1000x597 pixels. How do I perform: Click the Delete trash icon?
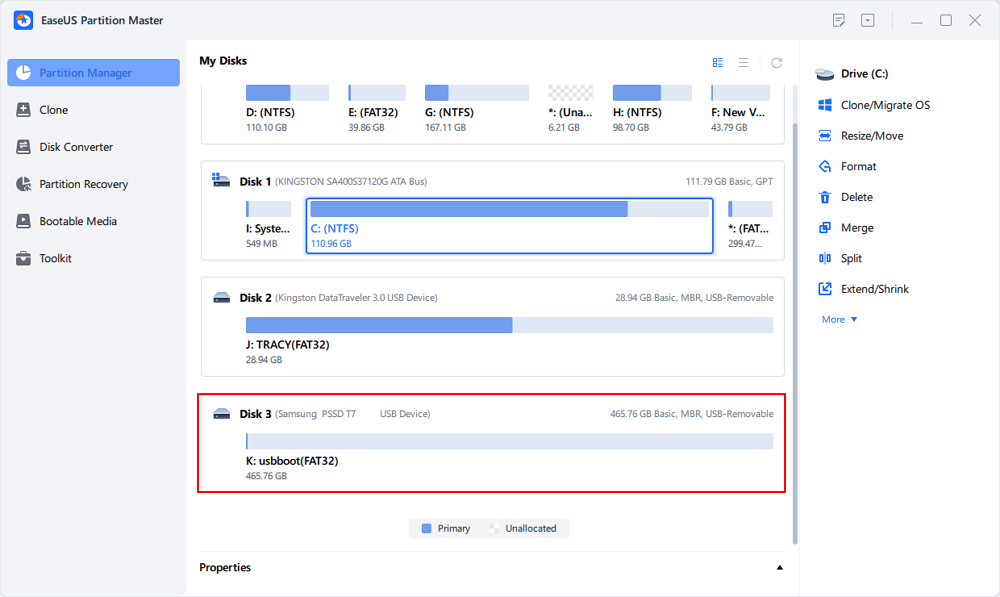[825, 197]
